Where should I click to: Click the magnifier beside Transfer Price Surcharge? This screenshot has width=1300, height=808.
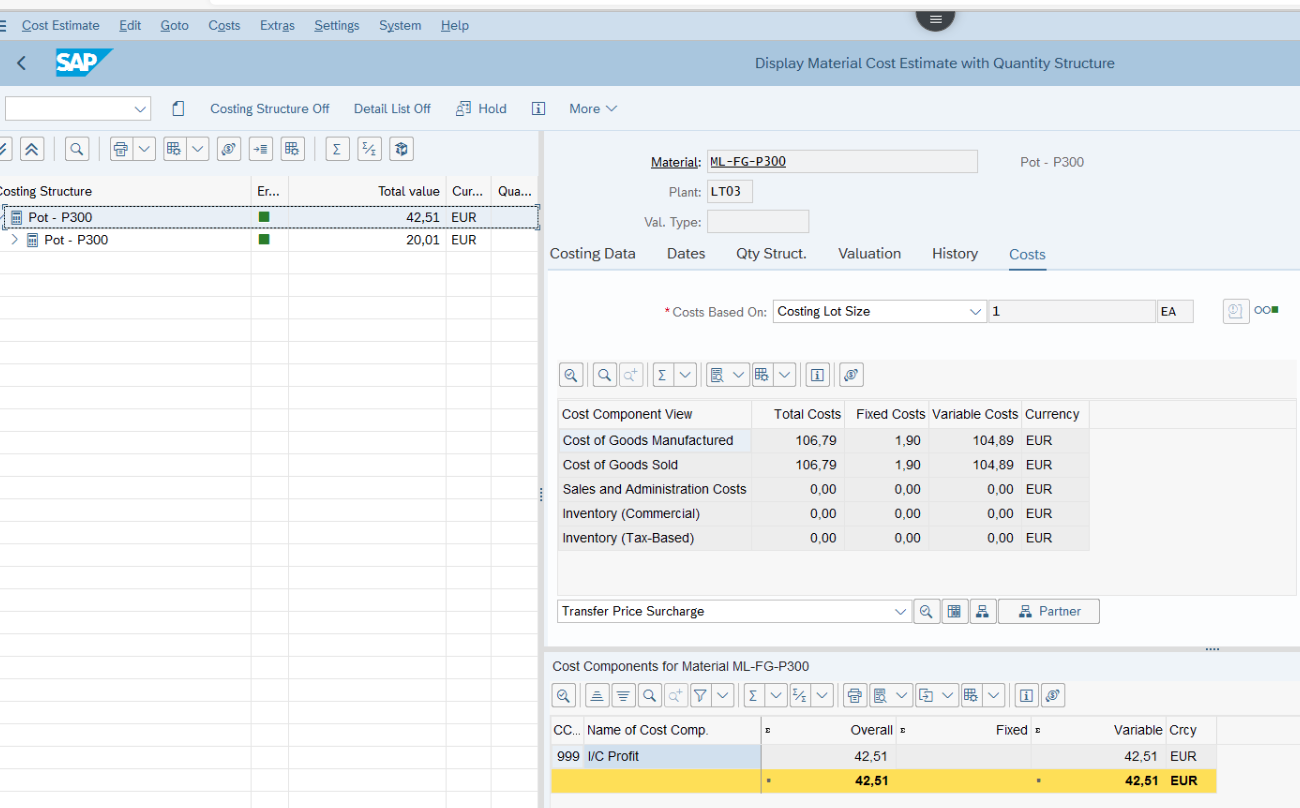coord(927,611)
